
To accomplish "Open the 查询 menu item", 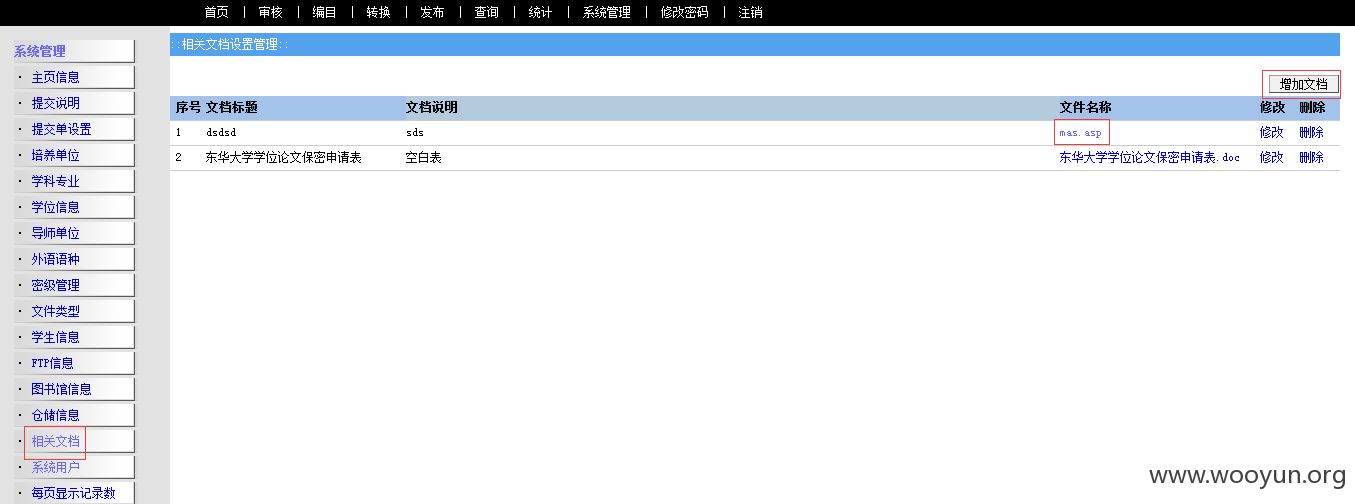I will 486,12.
